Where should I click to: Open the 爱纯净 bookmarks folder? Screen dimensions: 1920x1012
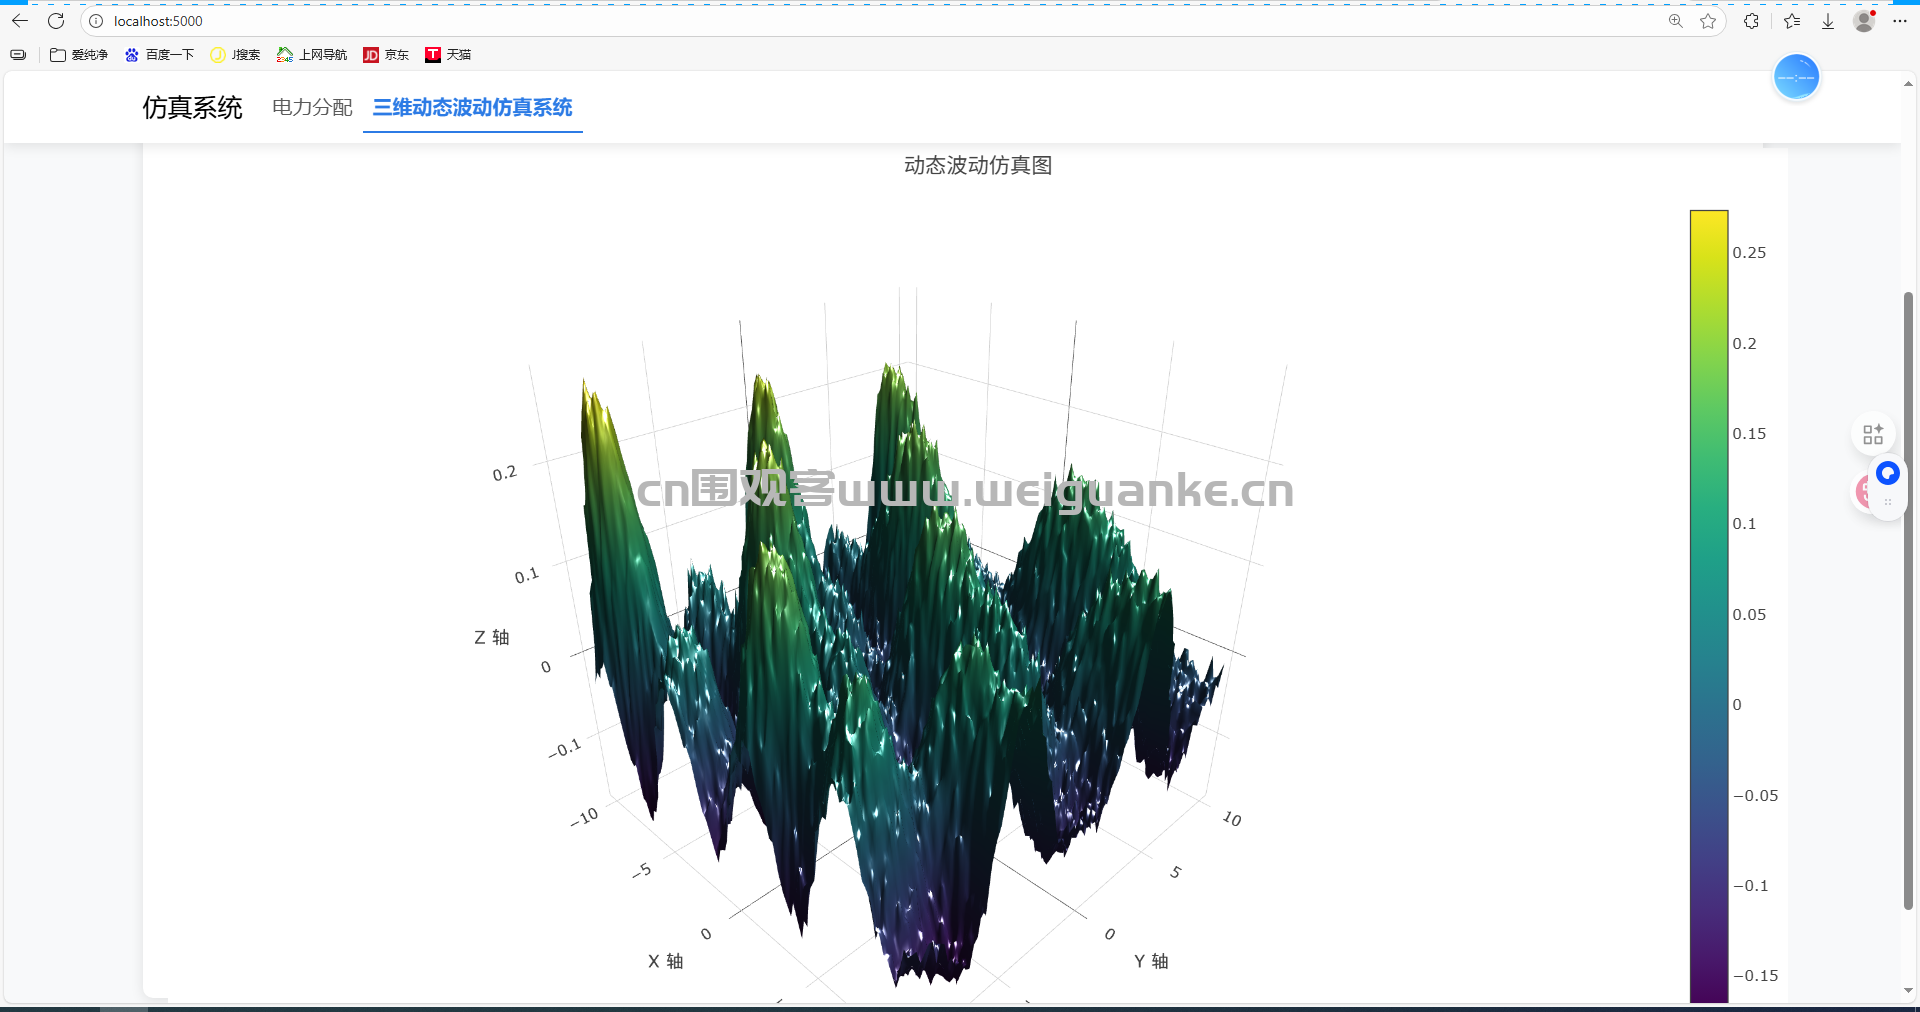tap(79, 55)
